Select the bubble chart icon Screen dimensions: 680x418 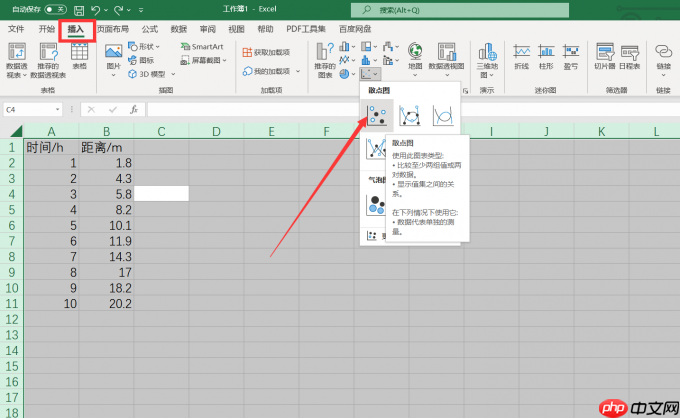[376, 205]
